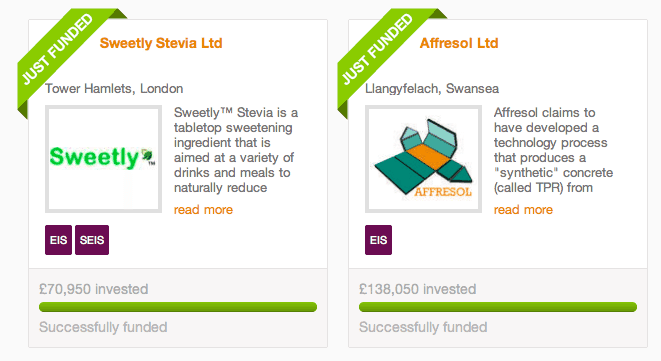Click the EIS badge on Sweetly Stevia card
The image size is (661, 361).
[58, 240]
